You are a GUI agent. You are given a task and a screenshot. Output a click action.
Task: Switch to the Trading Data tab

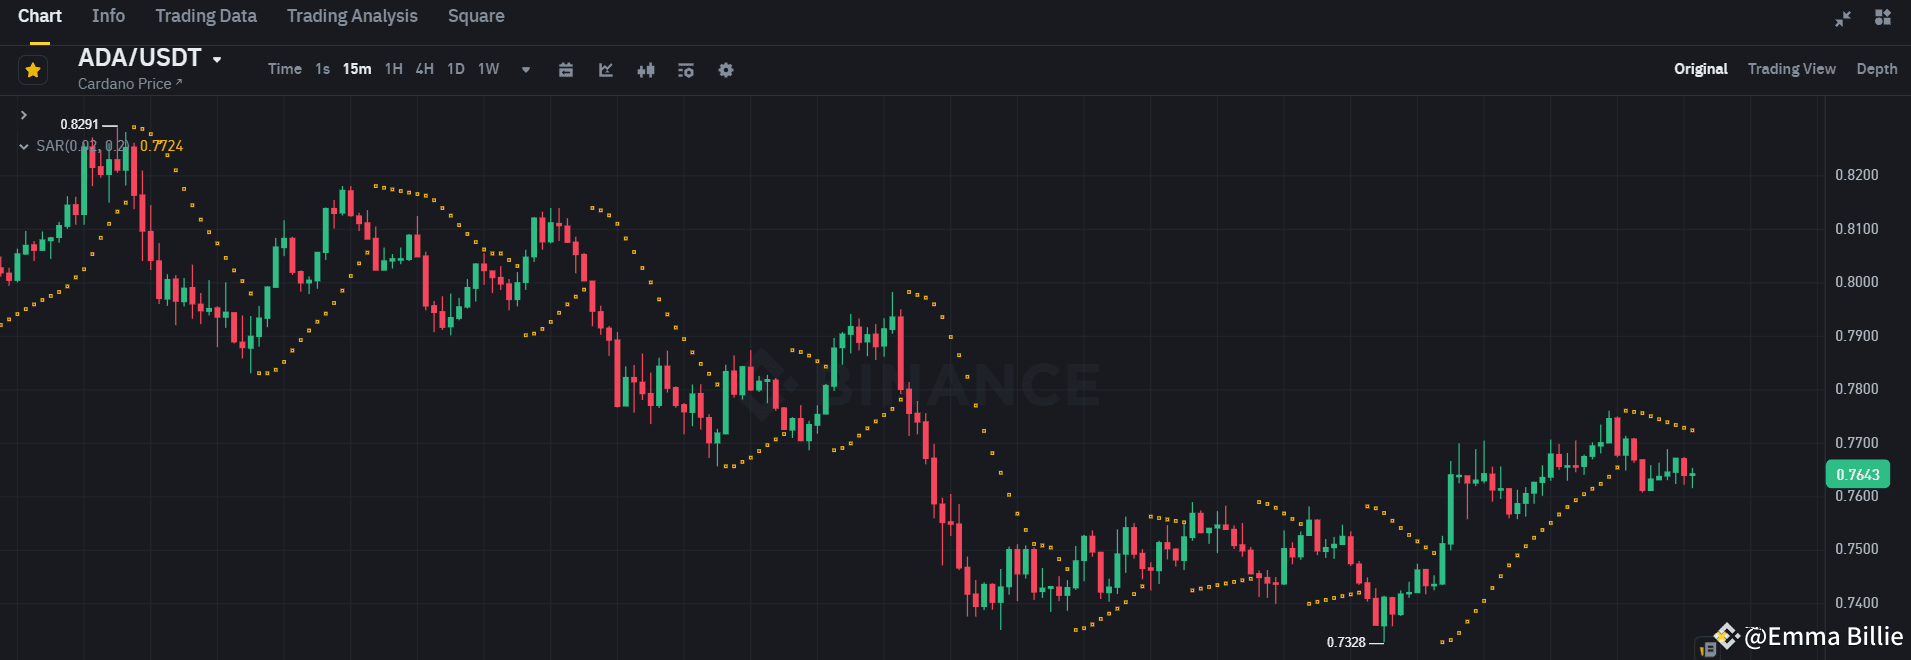tap(205, 16)
